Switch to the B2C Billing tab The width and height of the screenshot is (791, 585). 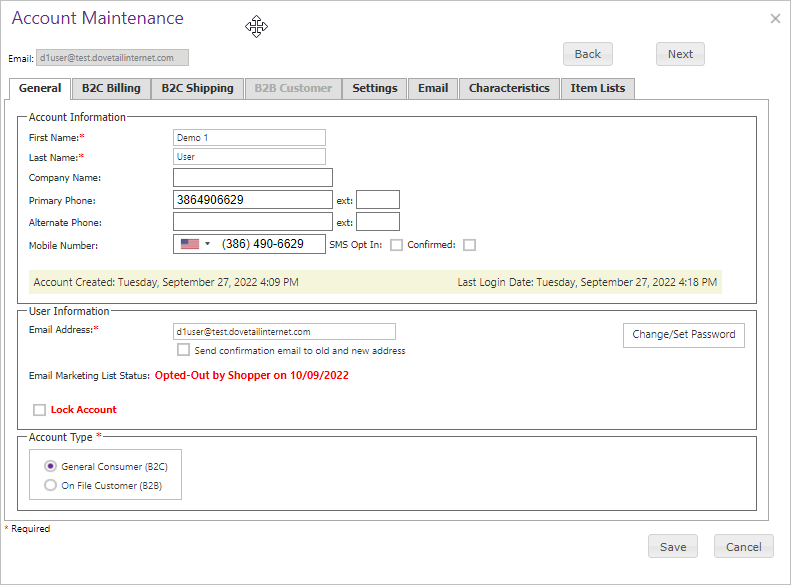[x=111, y=88]
